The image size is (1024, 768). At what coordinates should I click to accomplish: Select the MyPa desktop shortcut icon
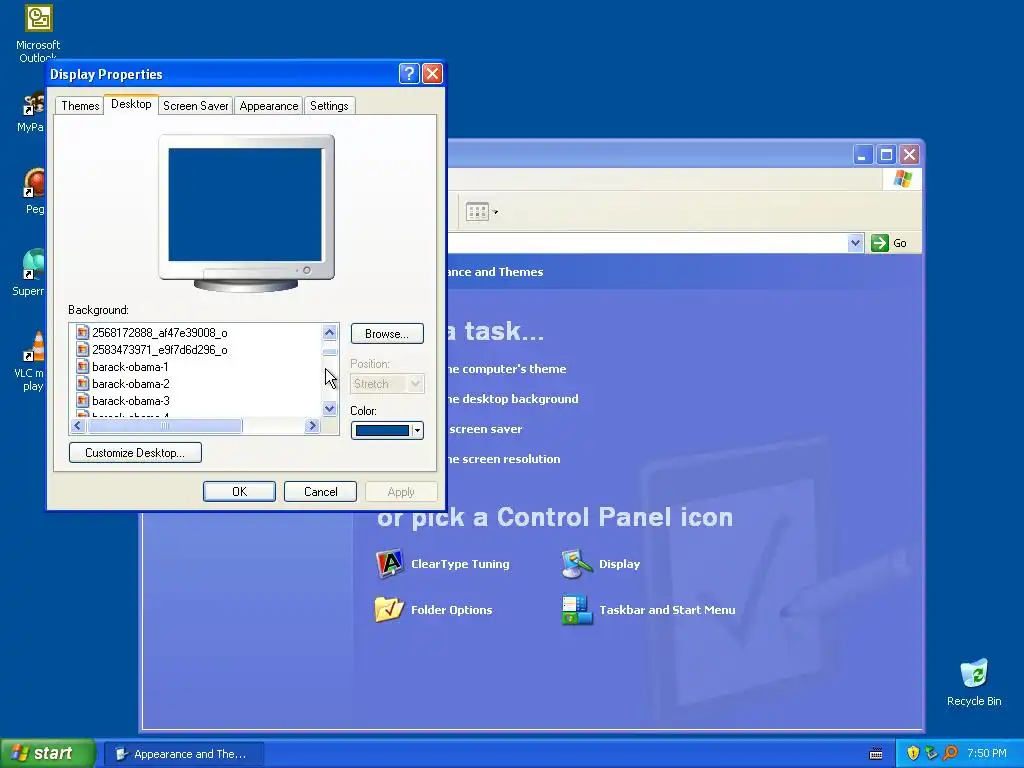click(x=34, y=103)
